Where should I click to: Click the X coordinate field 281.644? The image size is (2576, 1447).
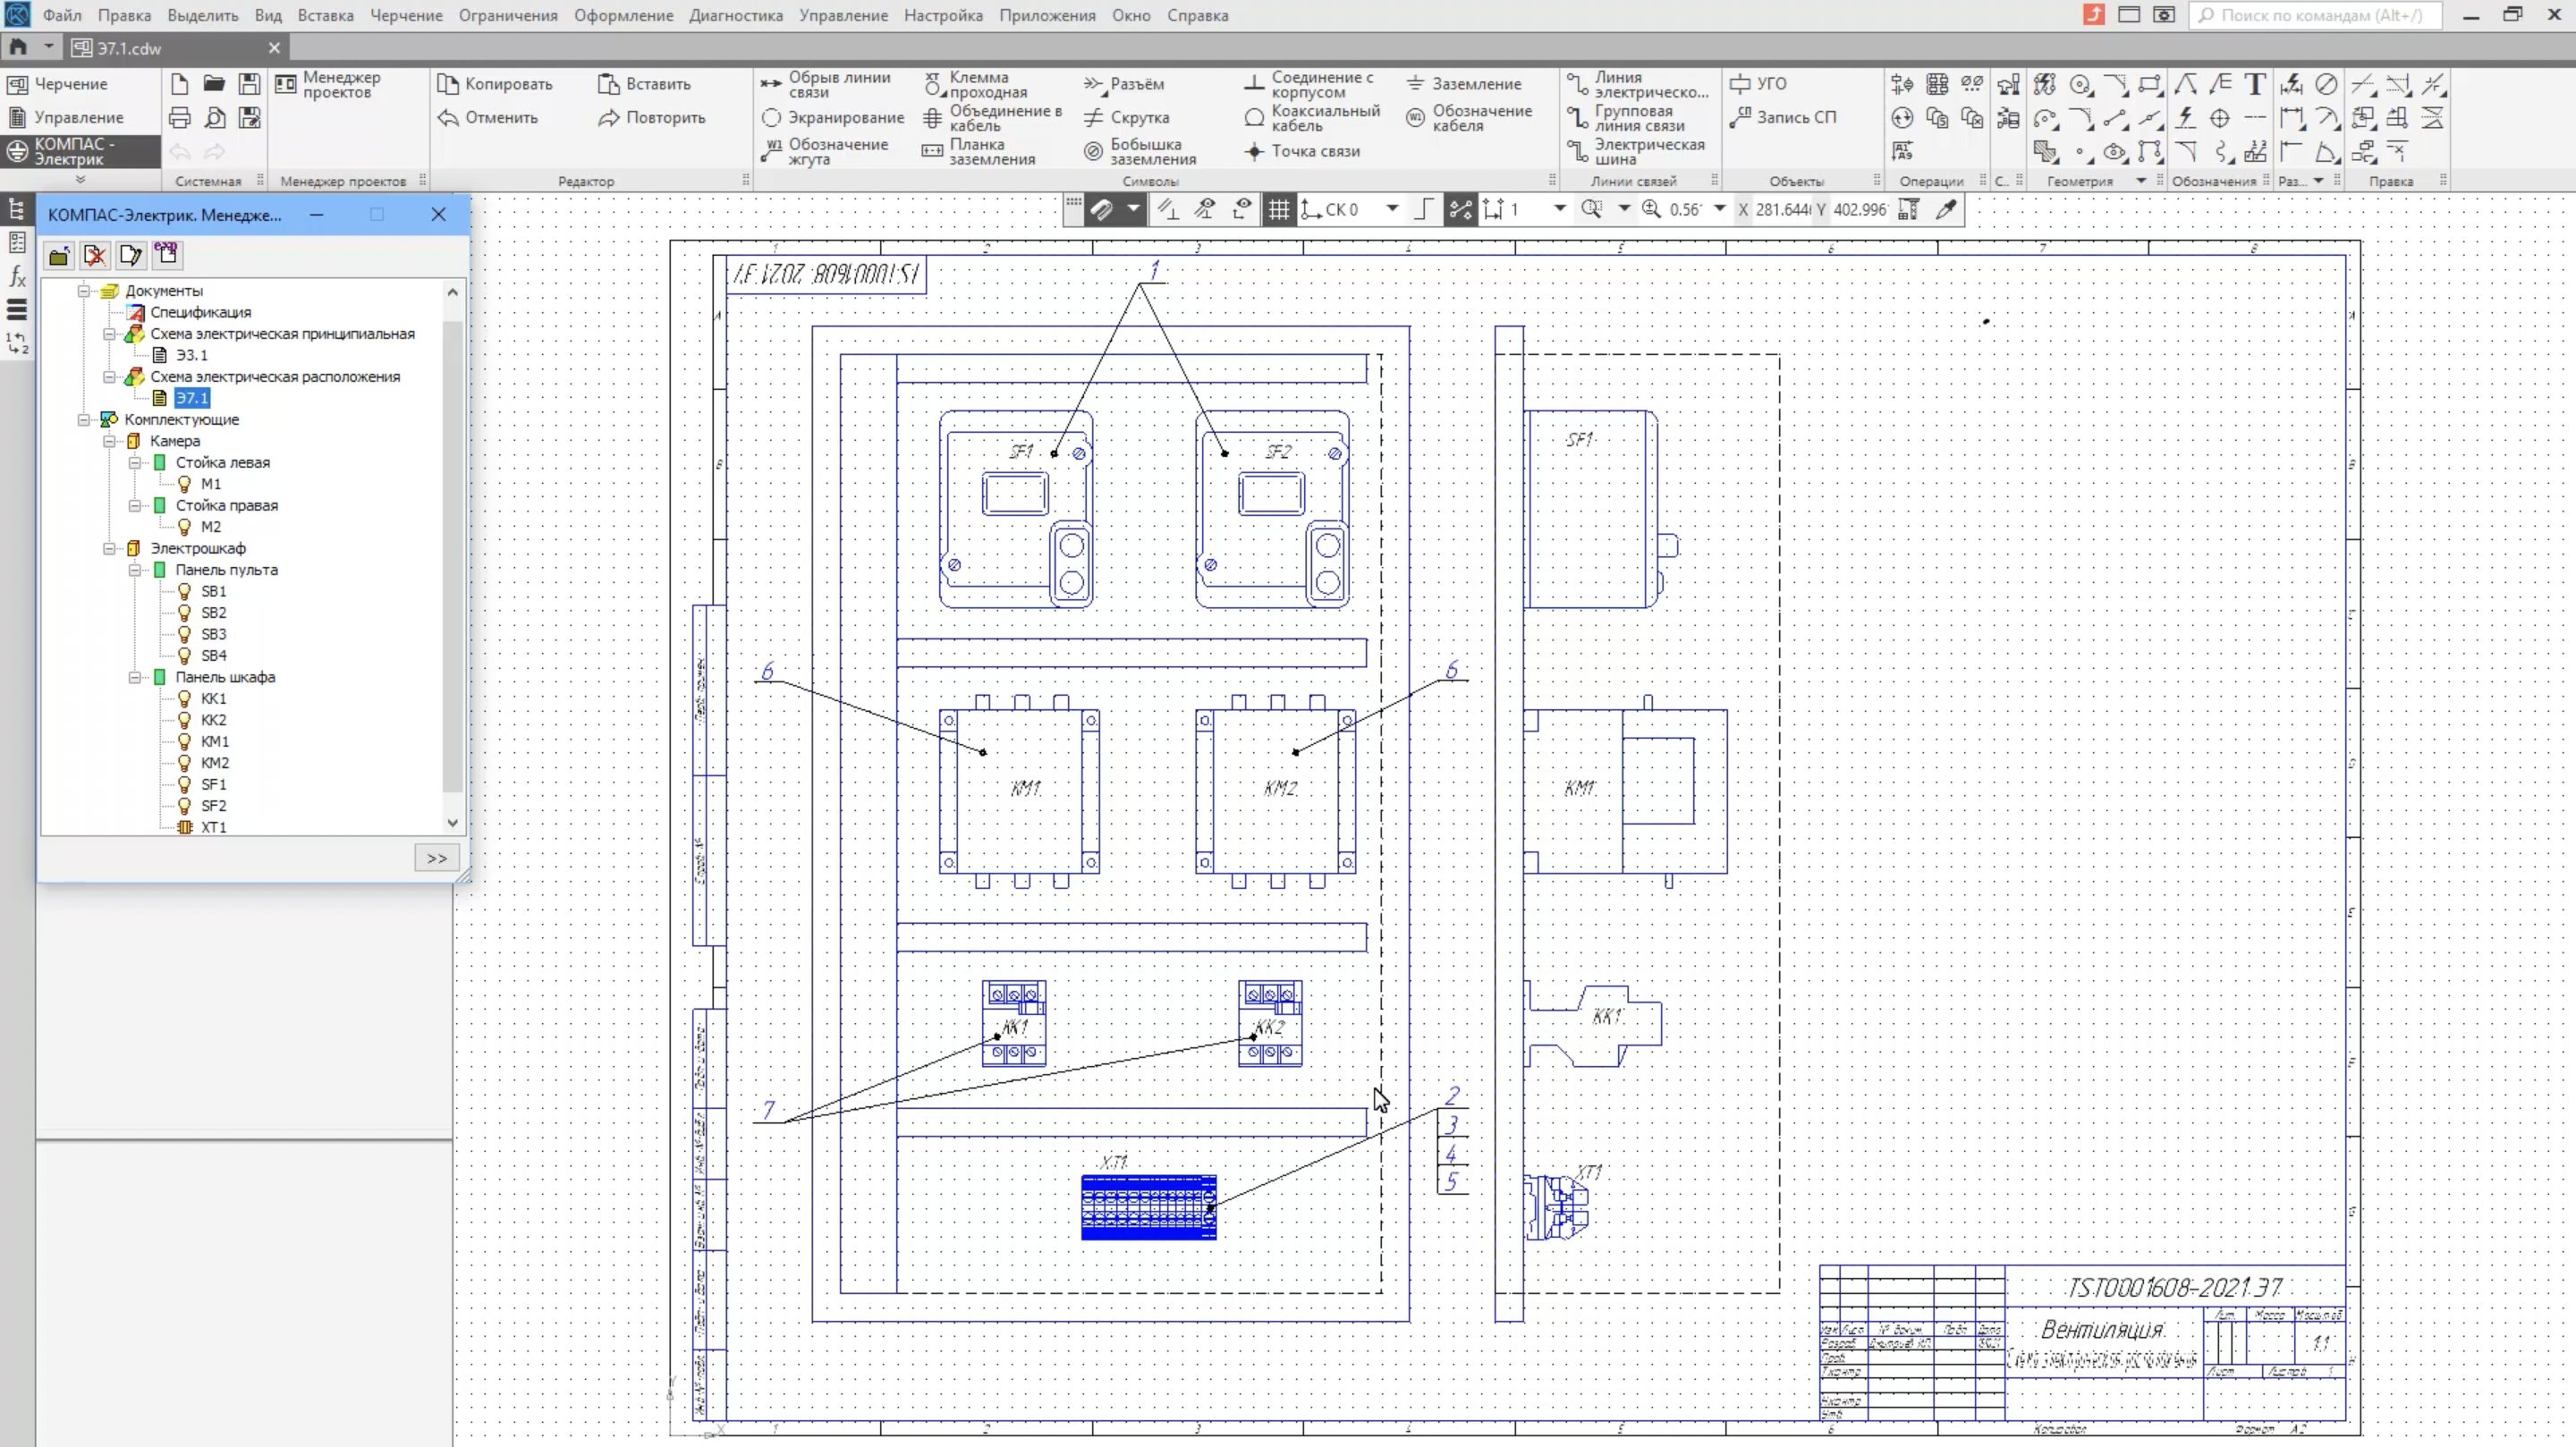click(x=1783, y=209)
